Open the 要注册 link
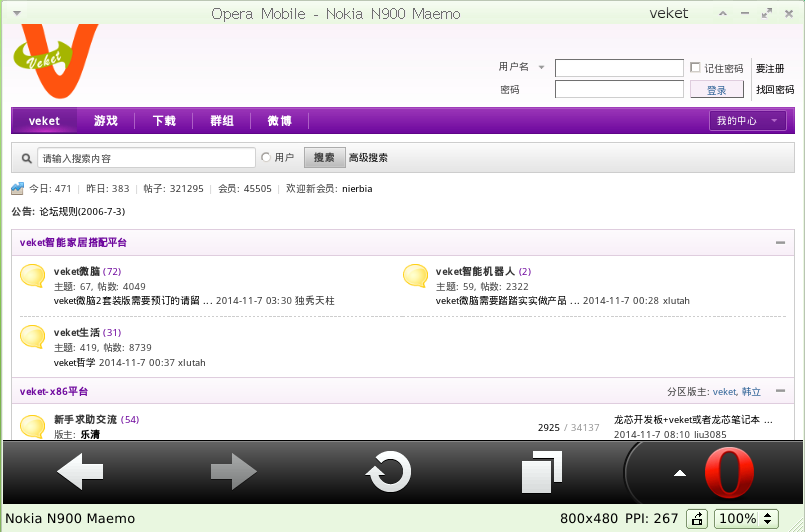The image size is (805, 532). [x=770, y=69]
